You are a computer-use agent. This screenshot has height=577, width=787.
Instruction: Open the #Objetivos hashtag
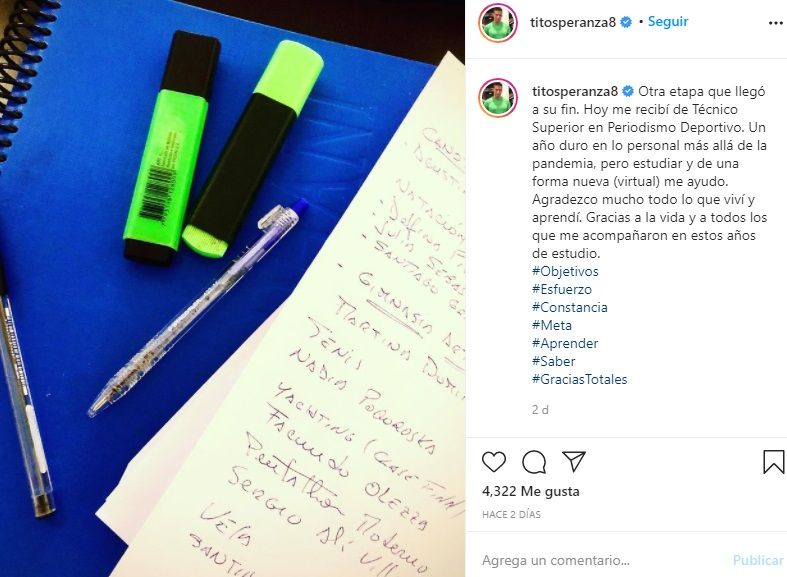coord(565,271)
